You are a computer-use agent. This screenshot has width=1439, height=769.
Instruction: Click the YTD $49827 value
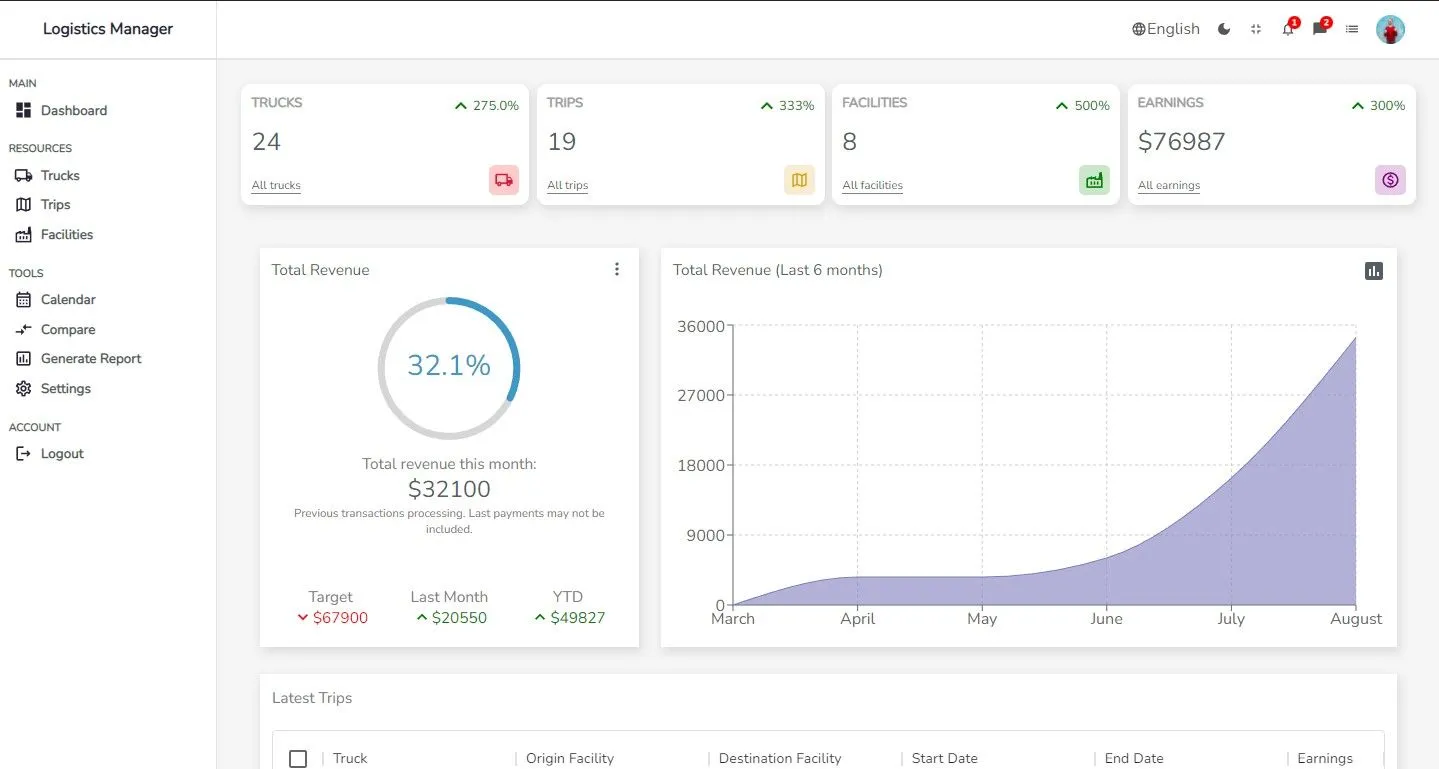[x=569, y=618]
